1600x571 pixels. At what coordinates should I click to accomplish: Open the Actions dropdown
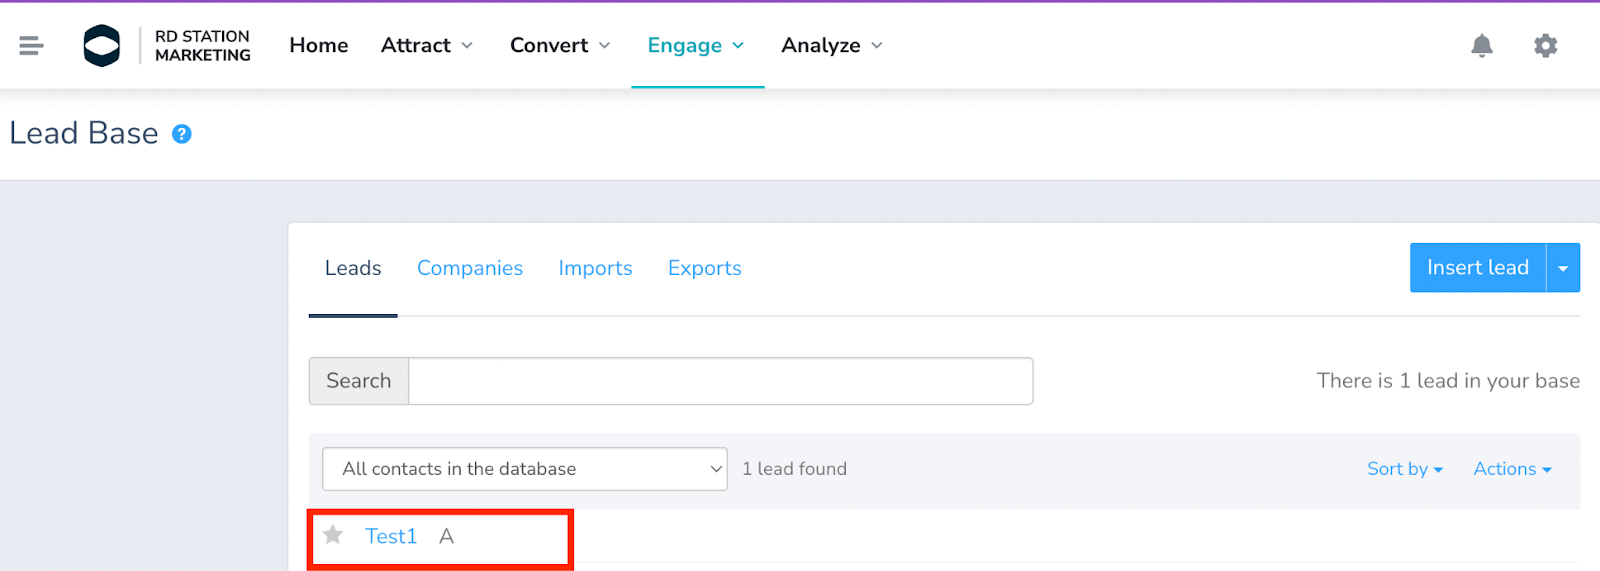click(1512, 469)
